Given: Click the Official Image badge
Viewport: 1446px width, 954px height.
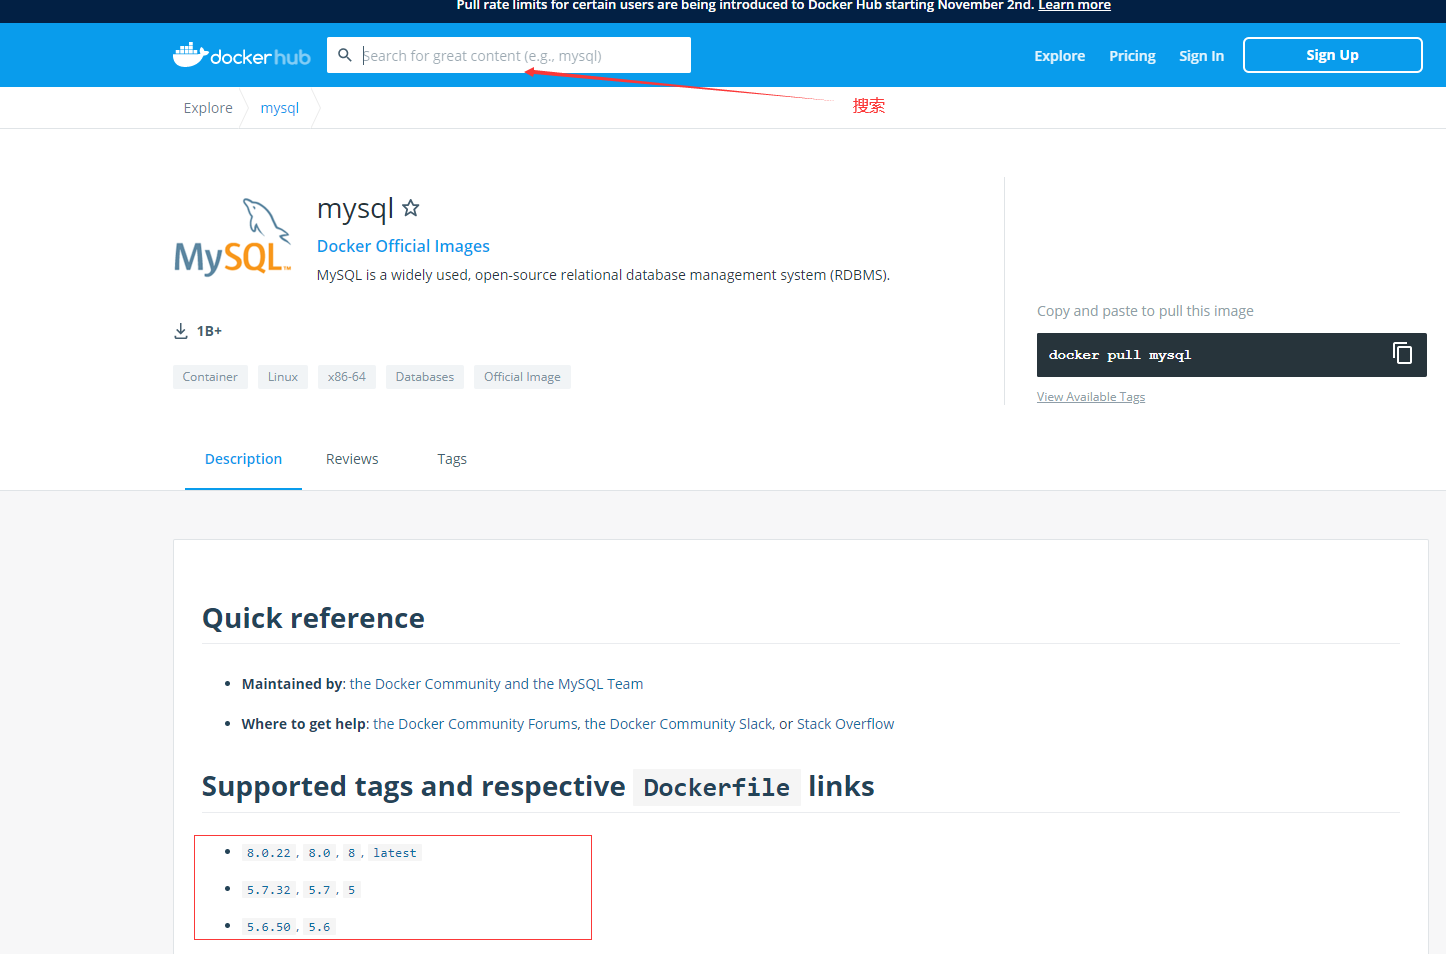Looking at the screenshot, I should 521,376.
